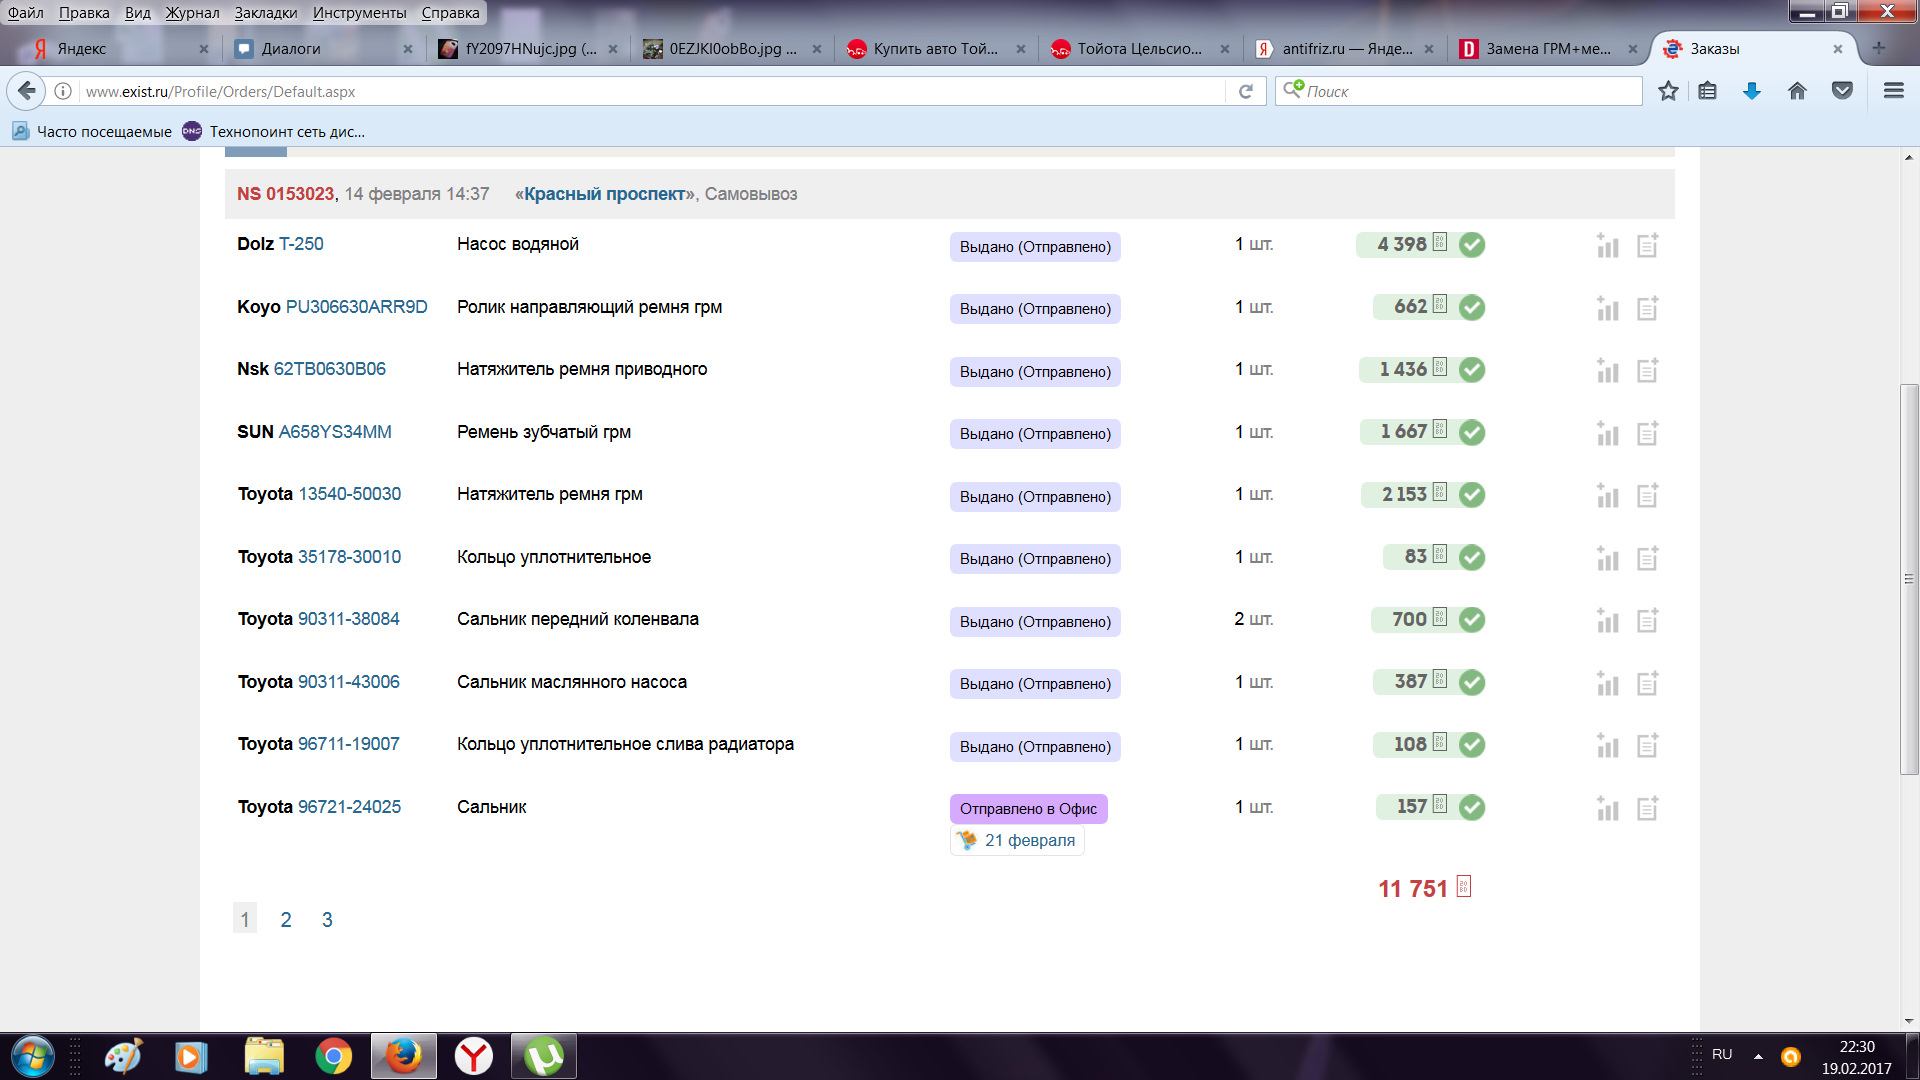Click statistics bar-chart icon in Dolz T-250 row
Viewport: 1920px width, 1080px height.
tap(1607, 246)
